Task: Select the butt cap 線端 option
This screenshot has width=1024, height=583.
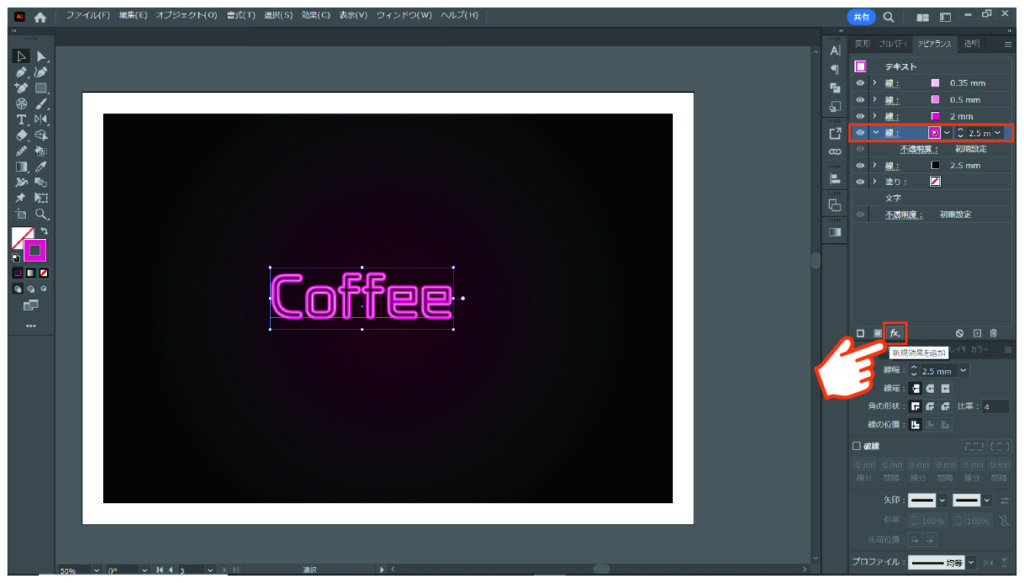Action: (x=916, y=388)
